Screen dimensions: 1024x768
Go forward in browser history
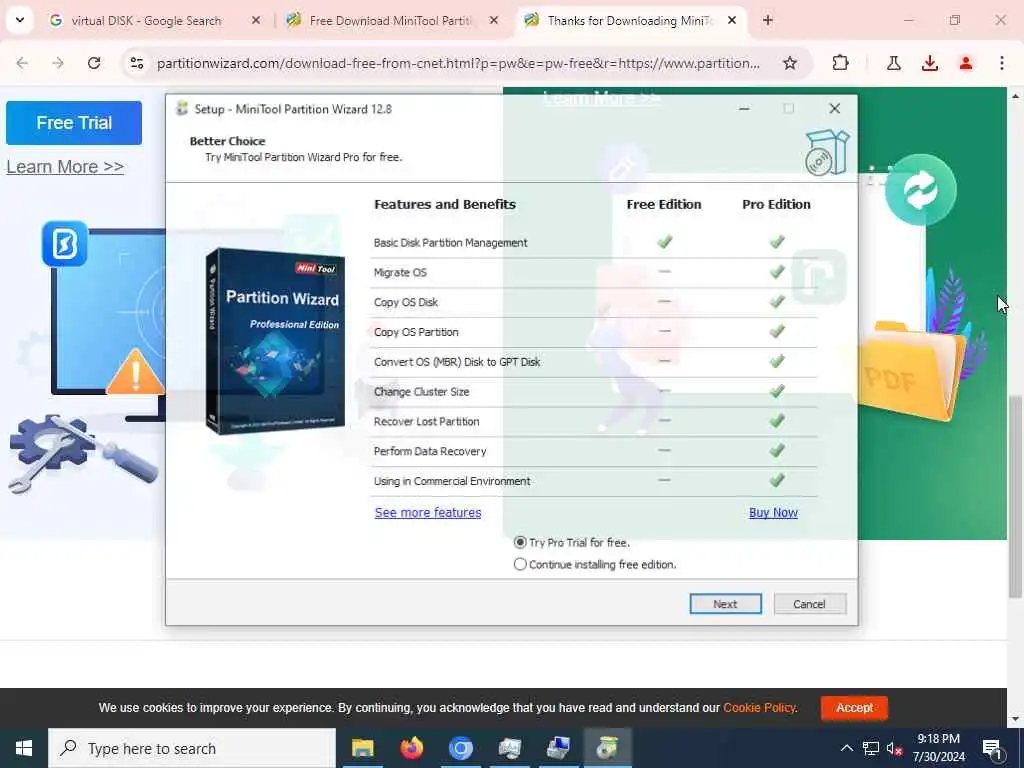coord(58,63)
